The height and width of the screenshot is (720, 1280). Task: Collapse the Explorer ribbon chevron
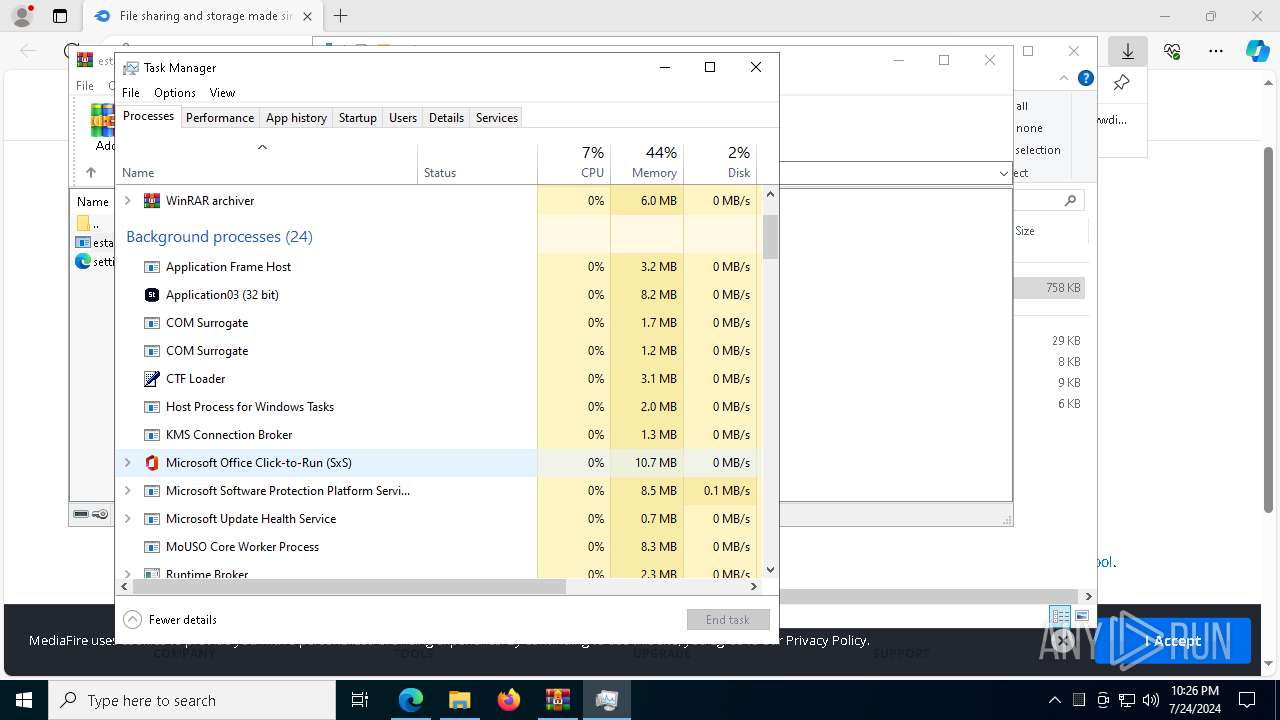[1064, 78]
